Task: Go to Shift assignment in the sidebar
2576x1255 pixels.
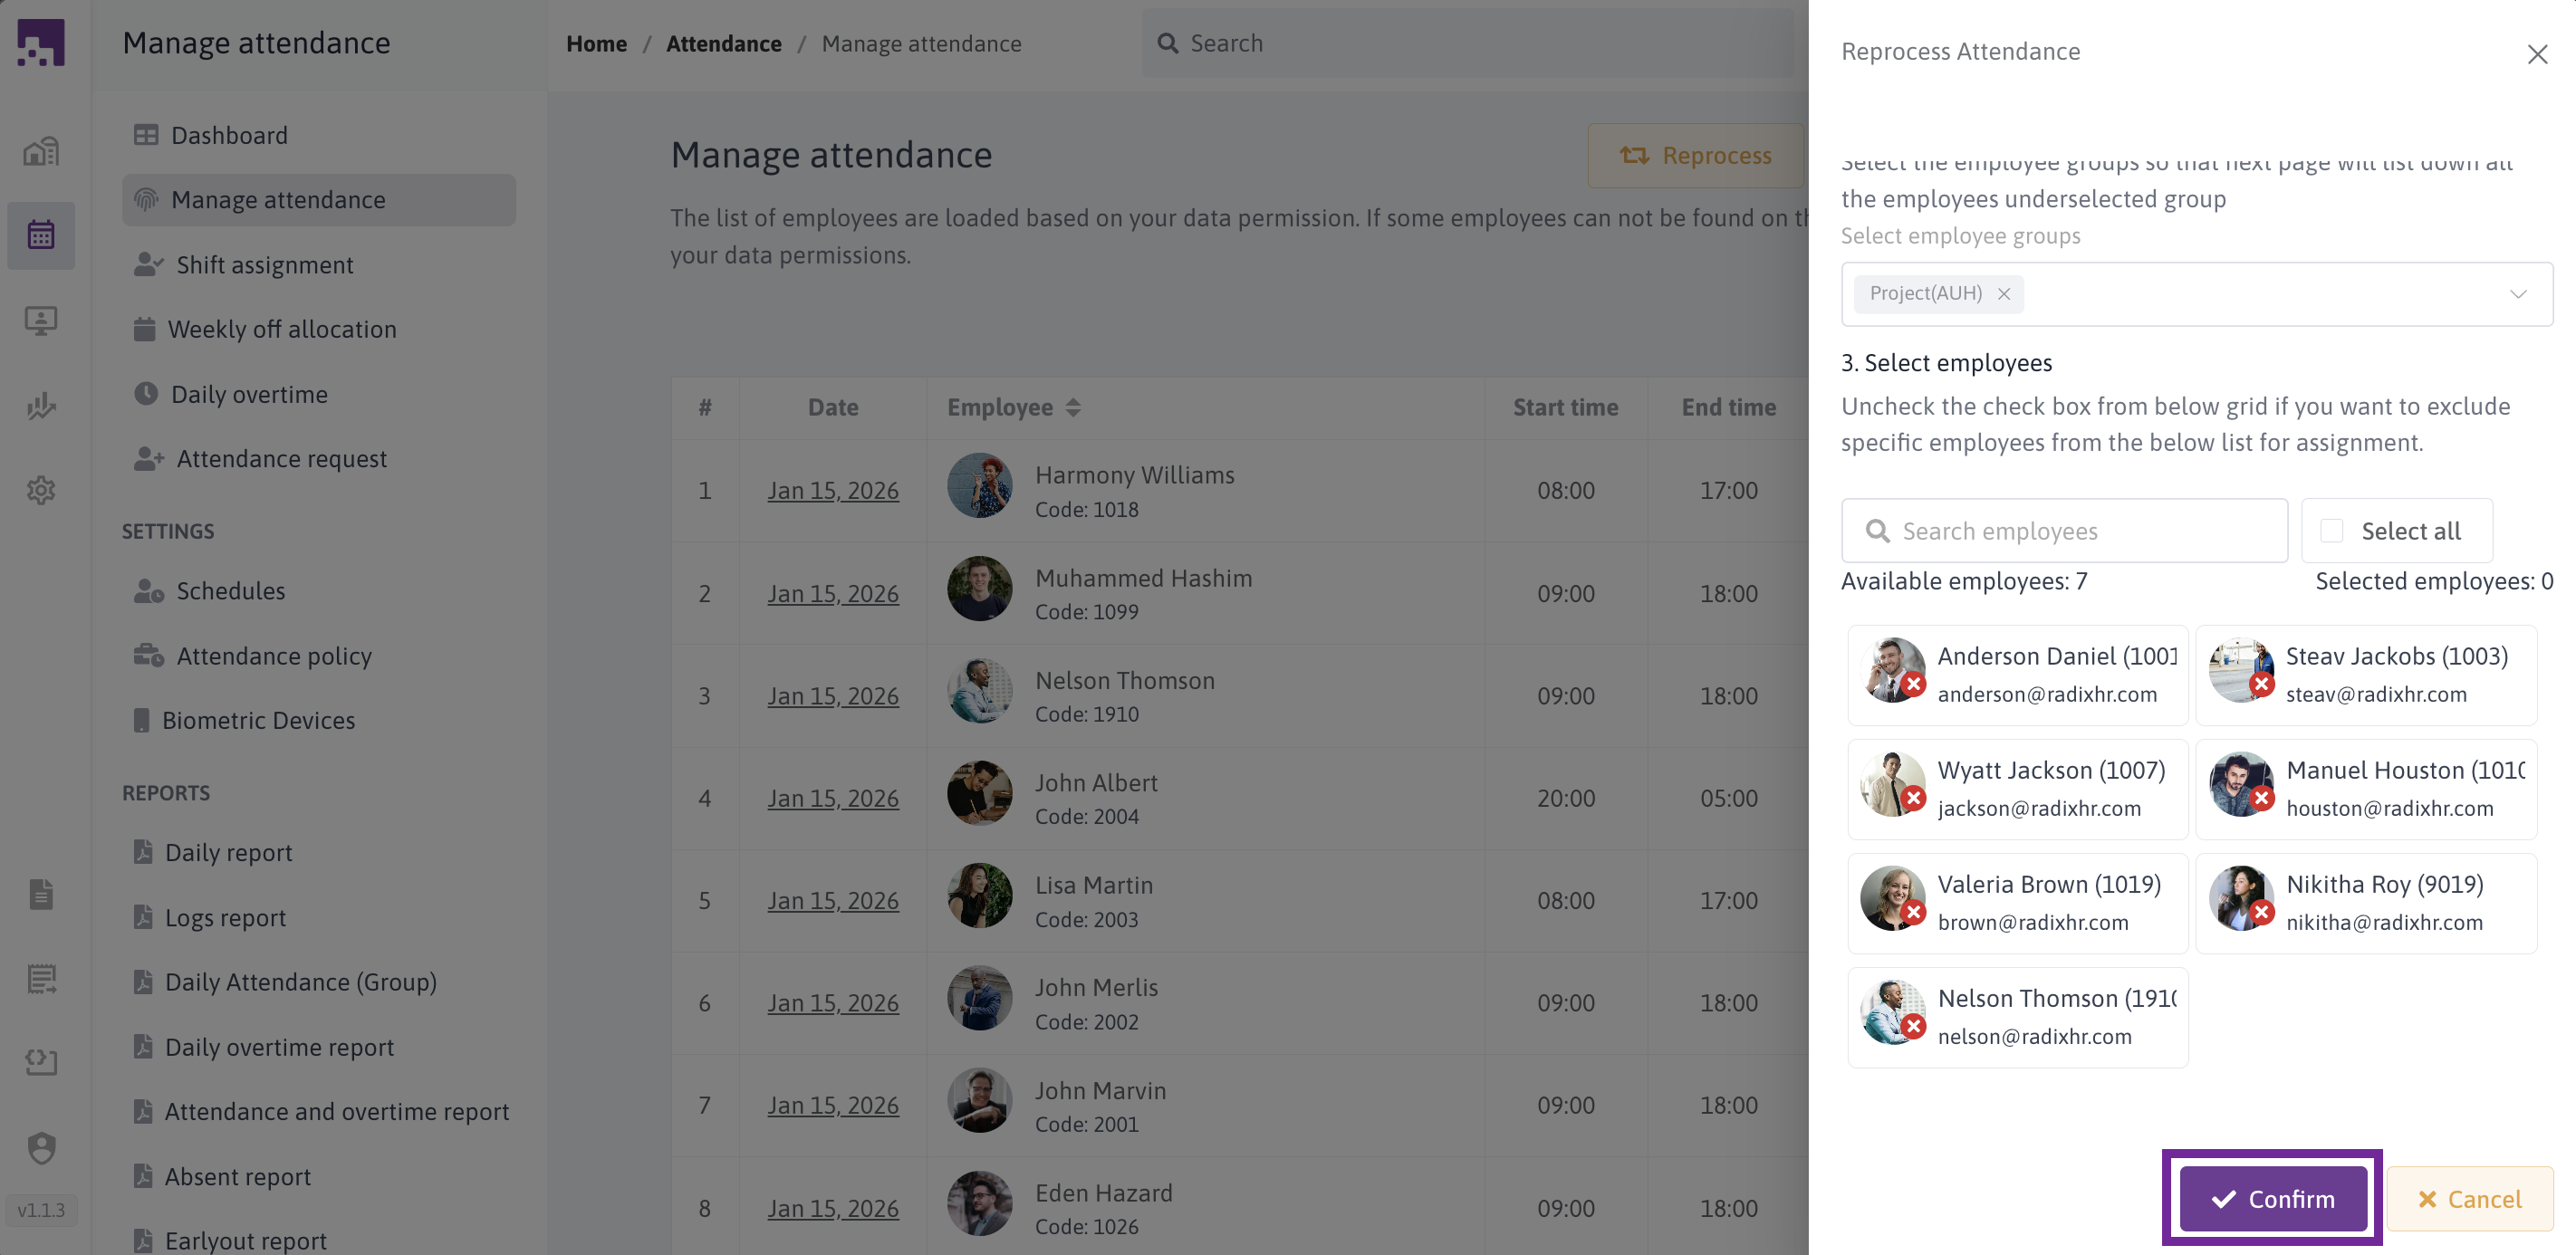Action: (264, 265)
